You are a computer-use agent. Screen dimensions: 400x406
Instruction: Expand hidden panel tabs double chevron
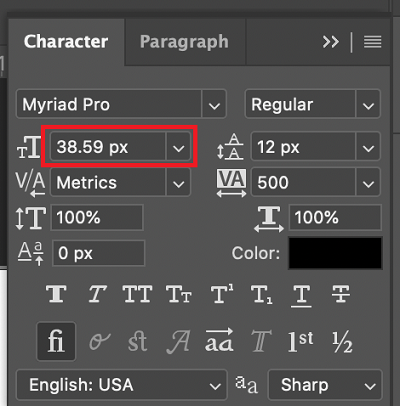[331, 42]
